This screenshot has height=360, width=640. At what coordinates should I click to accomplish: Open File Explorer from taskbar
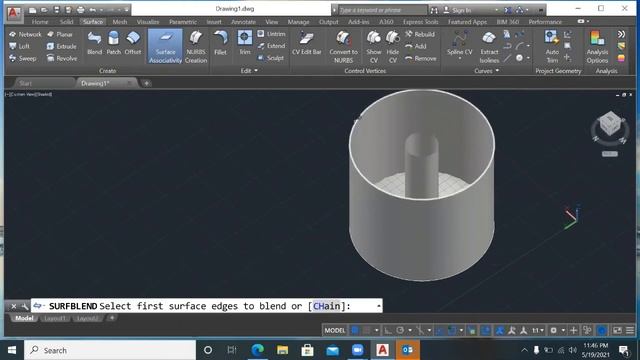(x=282, y=350)
